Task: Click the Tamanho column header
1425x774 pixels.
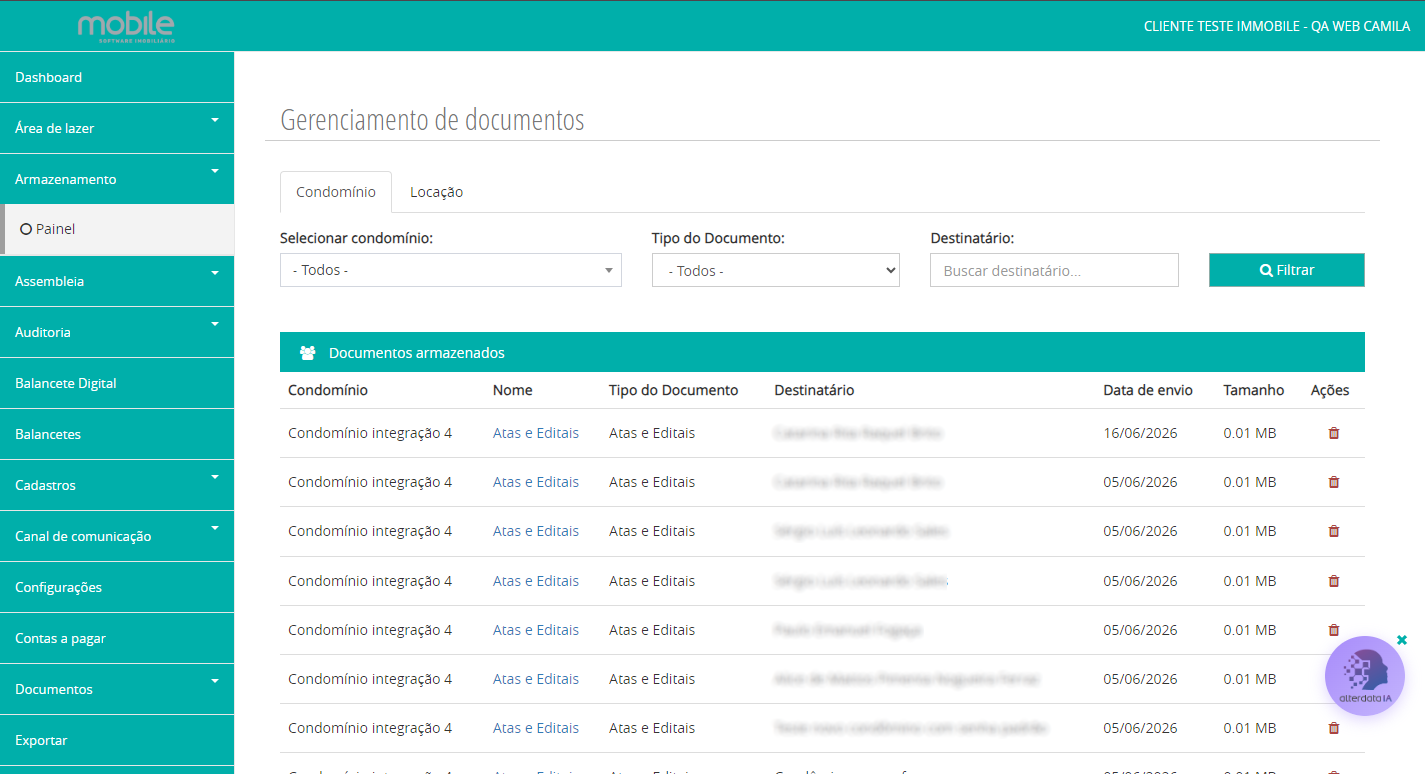Action: point(1254,390)
